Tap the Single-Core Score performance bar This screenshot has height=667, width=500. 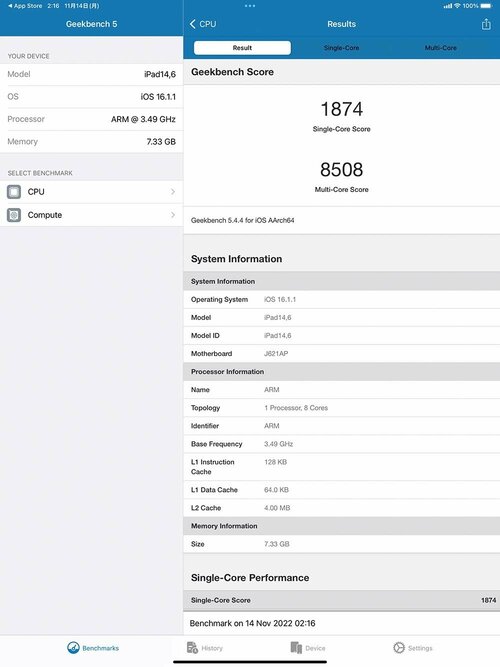click(x=342, y=600)
